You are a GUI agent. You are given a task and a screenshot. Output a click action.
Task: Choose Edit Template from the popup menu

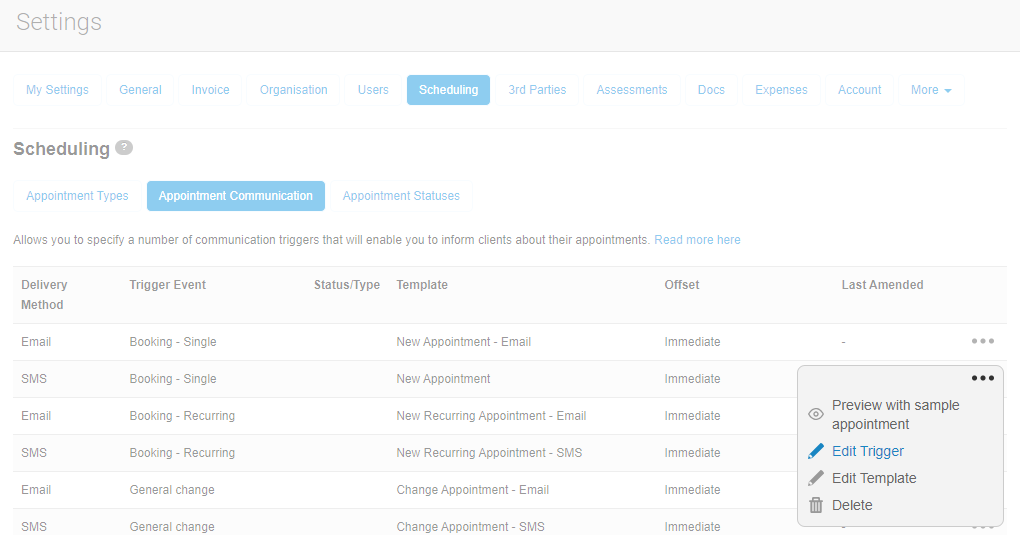pyautogui.click(x=873, y=478)
